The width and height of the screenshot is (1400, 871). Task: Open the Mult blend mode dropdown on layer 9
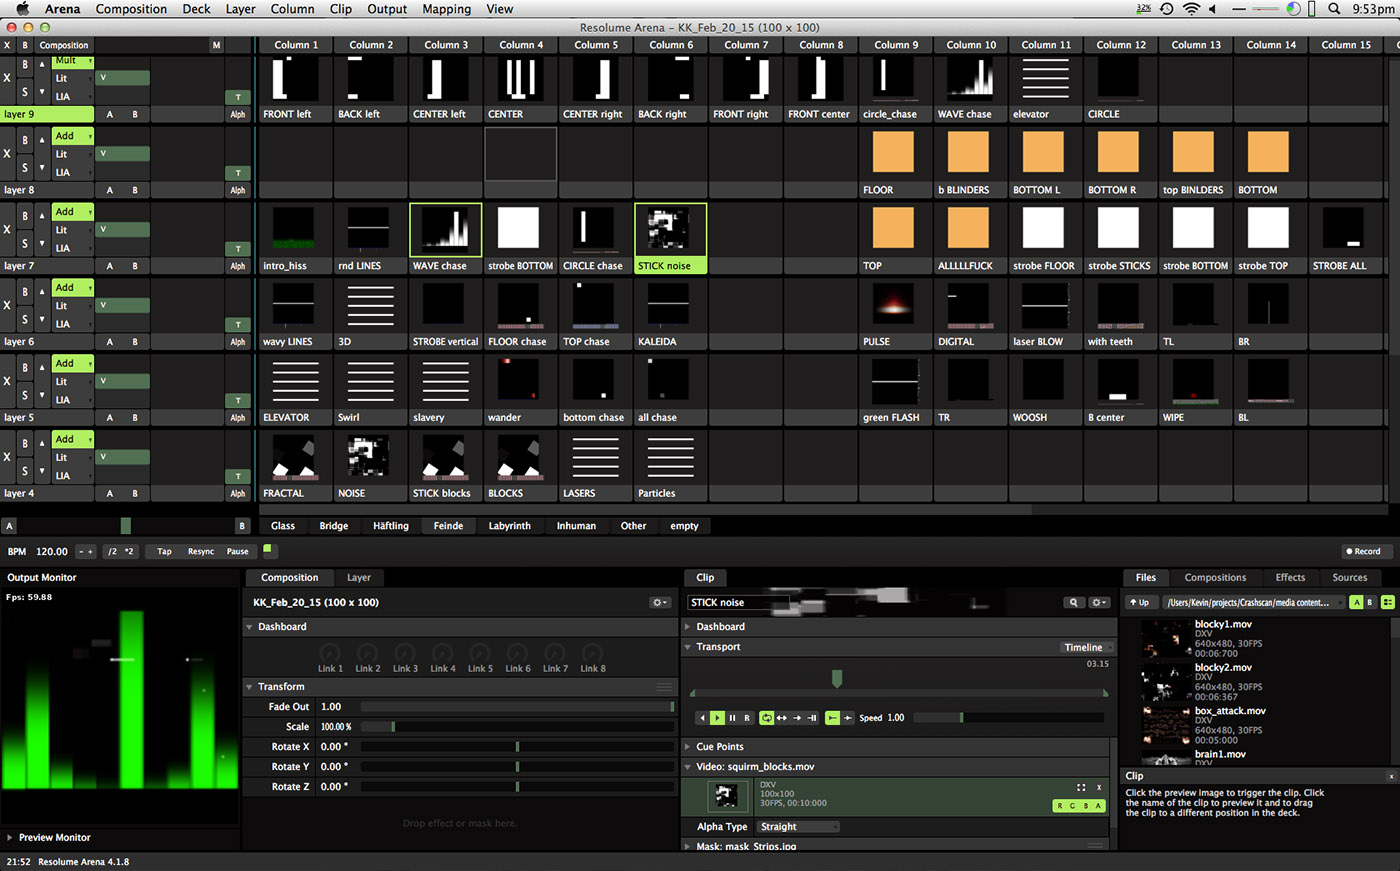[73, 61]
